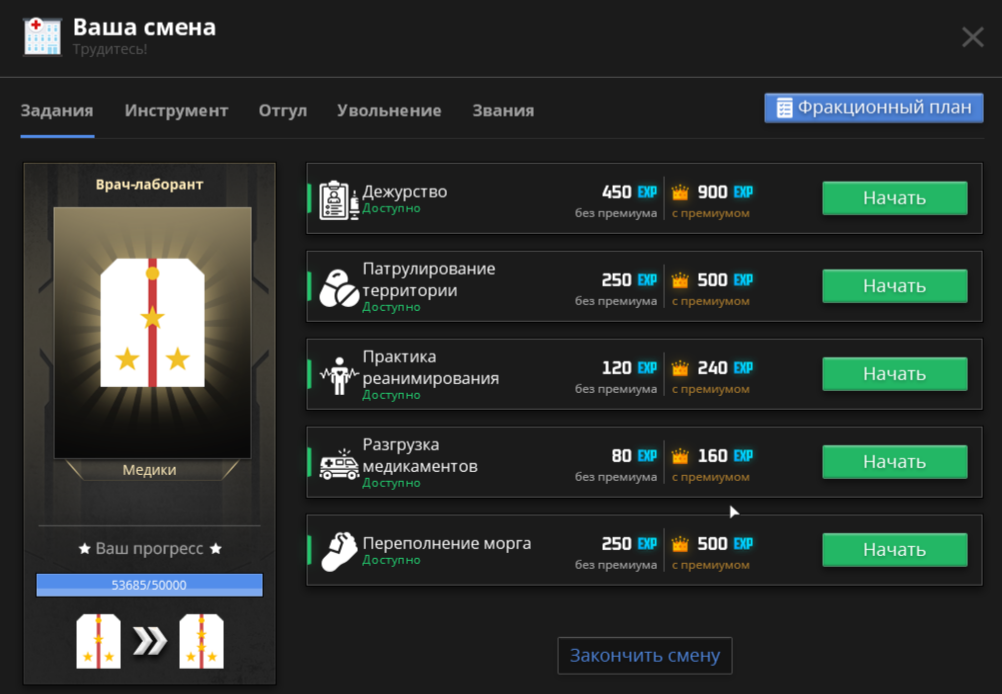
Task: Click the Переполнение морга toe tag icon
Action: tap(338, 551)
